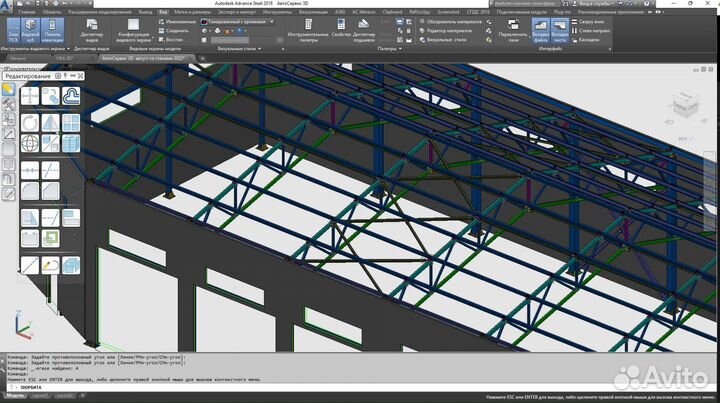Open Extended modeling (Расширенное моделирование) tab
The image size is (720, 403).
click(100, 12)
